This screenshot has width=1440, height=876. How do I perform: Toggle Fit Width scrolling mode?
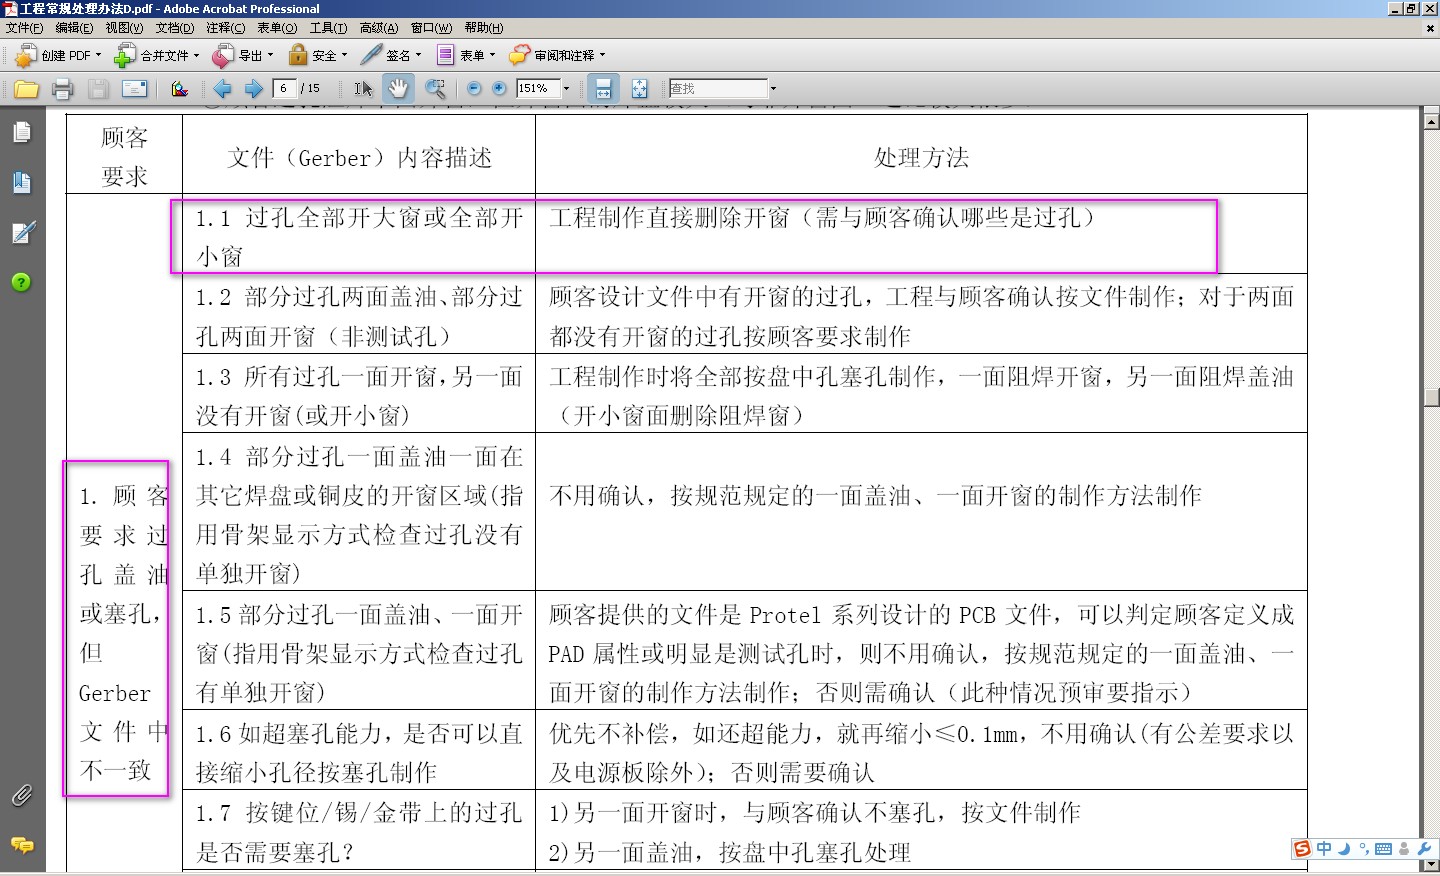click(x=603, y=89)
